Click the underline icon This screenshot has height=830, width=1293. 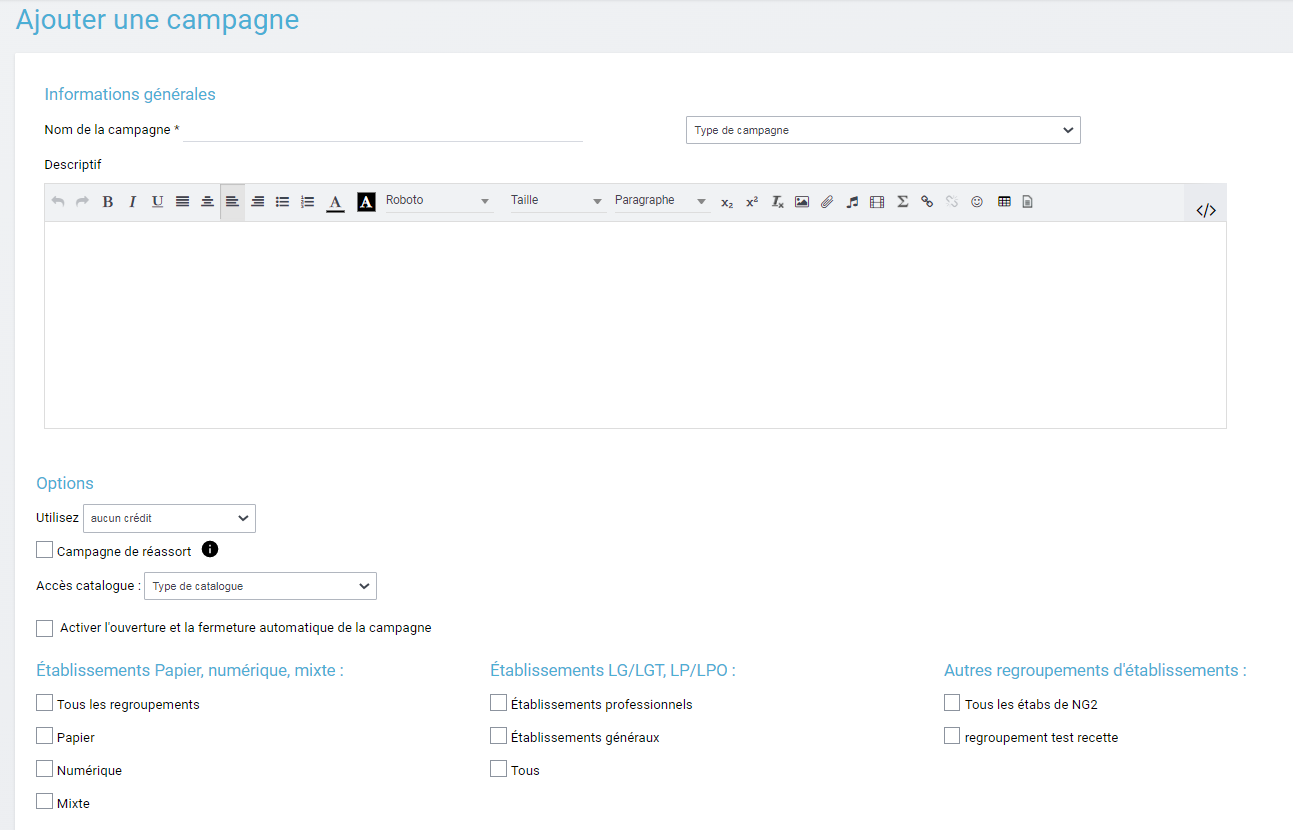coord(157,202)
